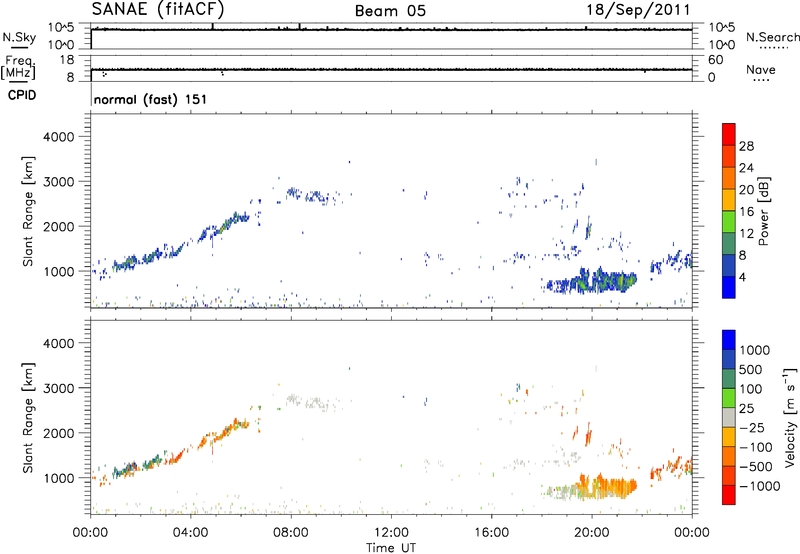
Task: Select the "Freq. [MHz]" axis label
Action: coord(18,68)
